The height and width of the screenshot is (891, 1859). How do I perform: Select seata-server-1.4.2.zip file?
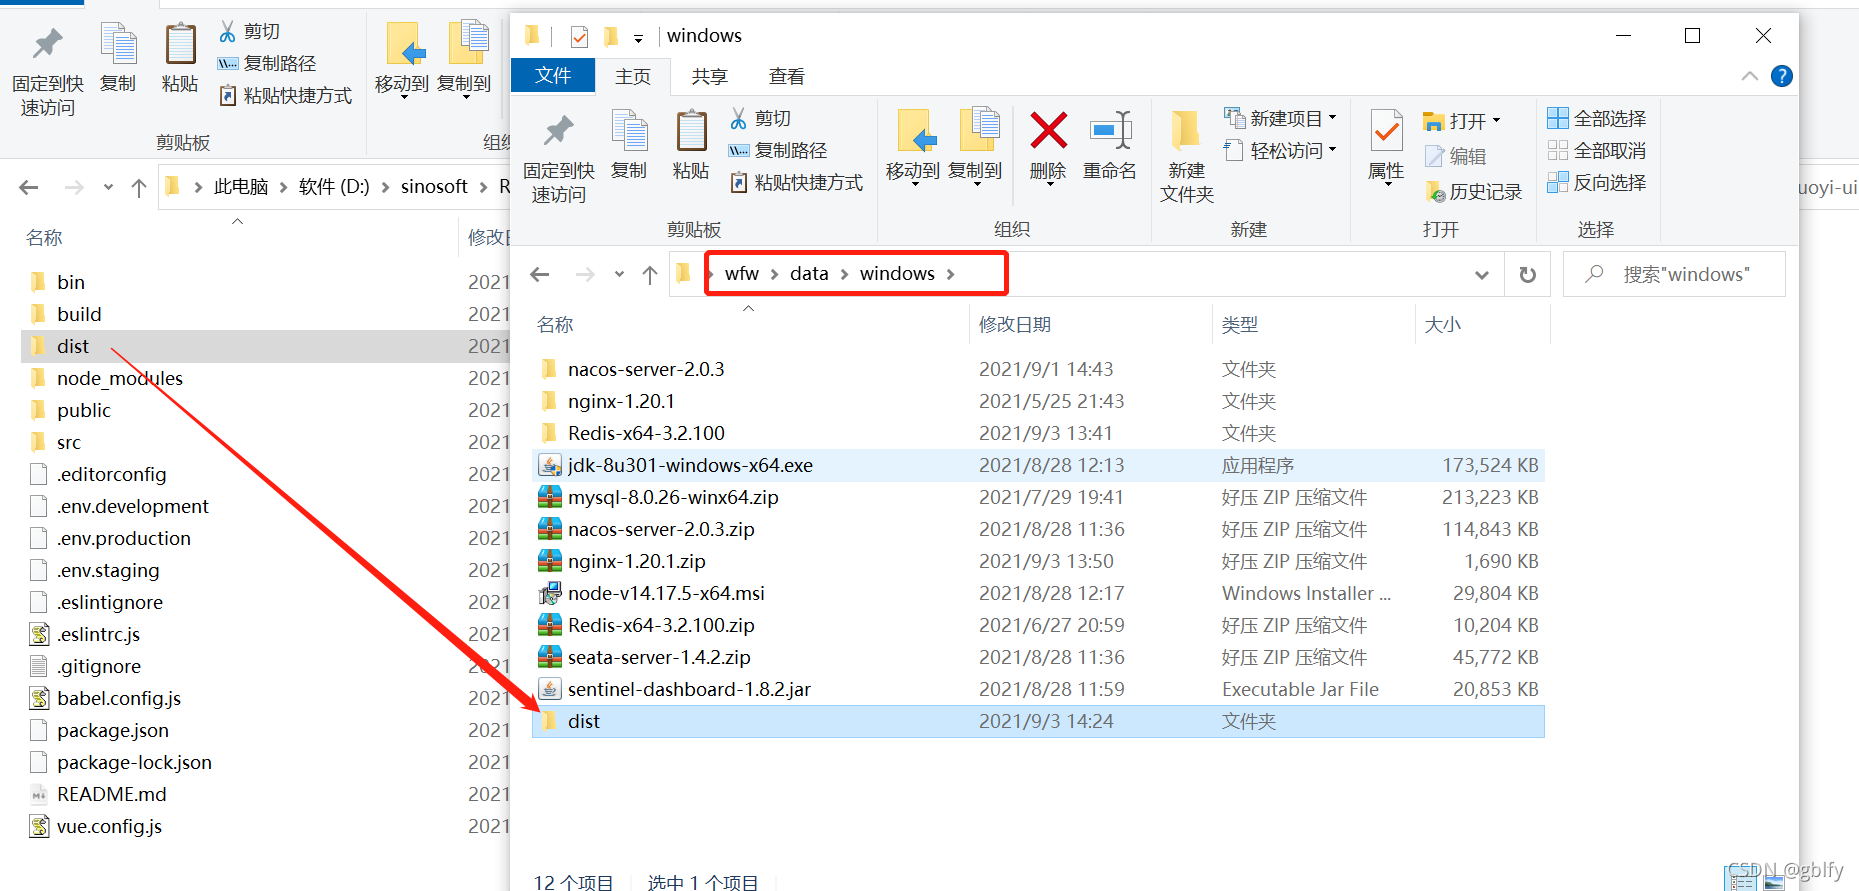click(1038, 657)
